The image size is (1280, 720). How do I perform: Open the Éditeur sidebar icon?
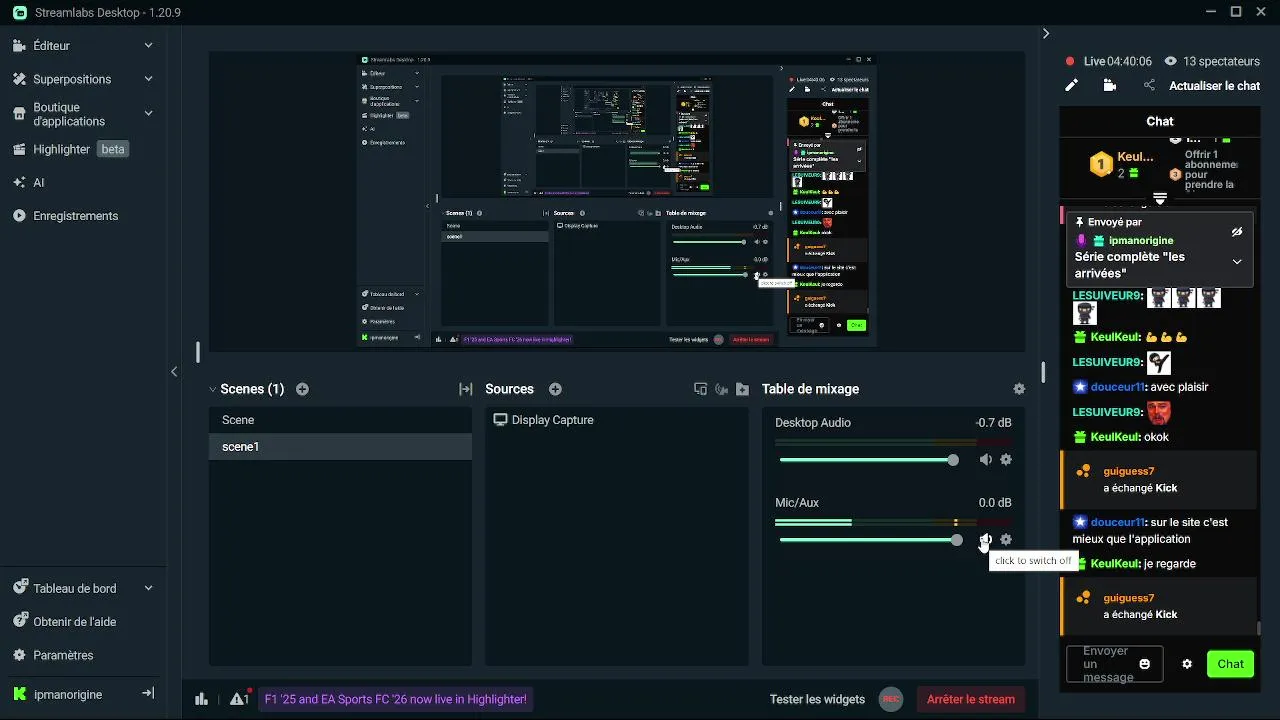pos(19,46)
